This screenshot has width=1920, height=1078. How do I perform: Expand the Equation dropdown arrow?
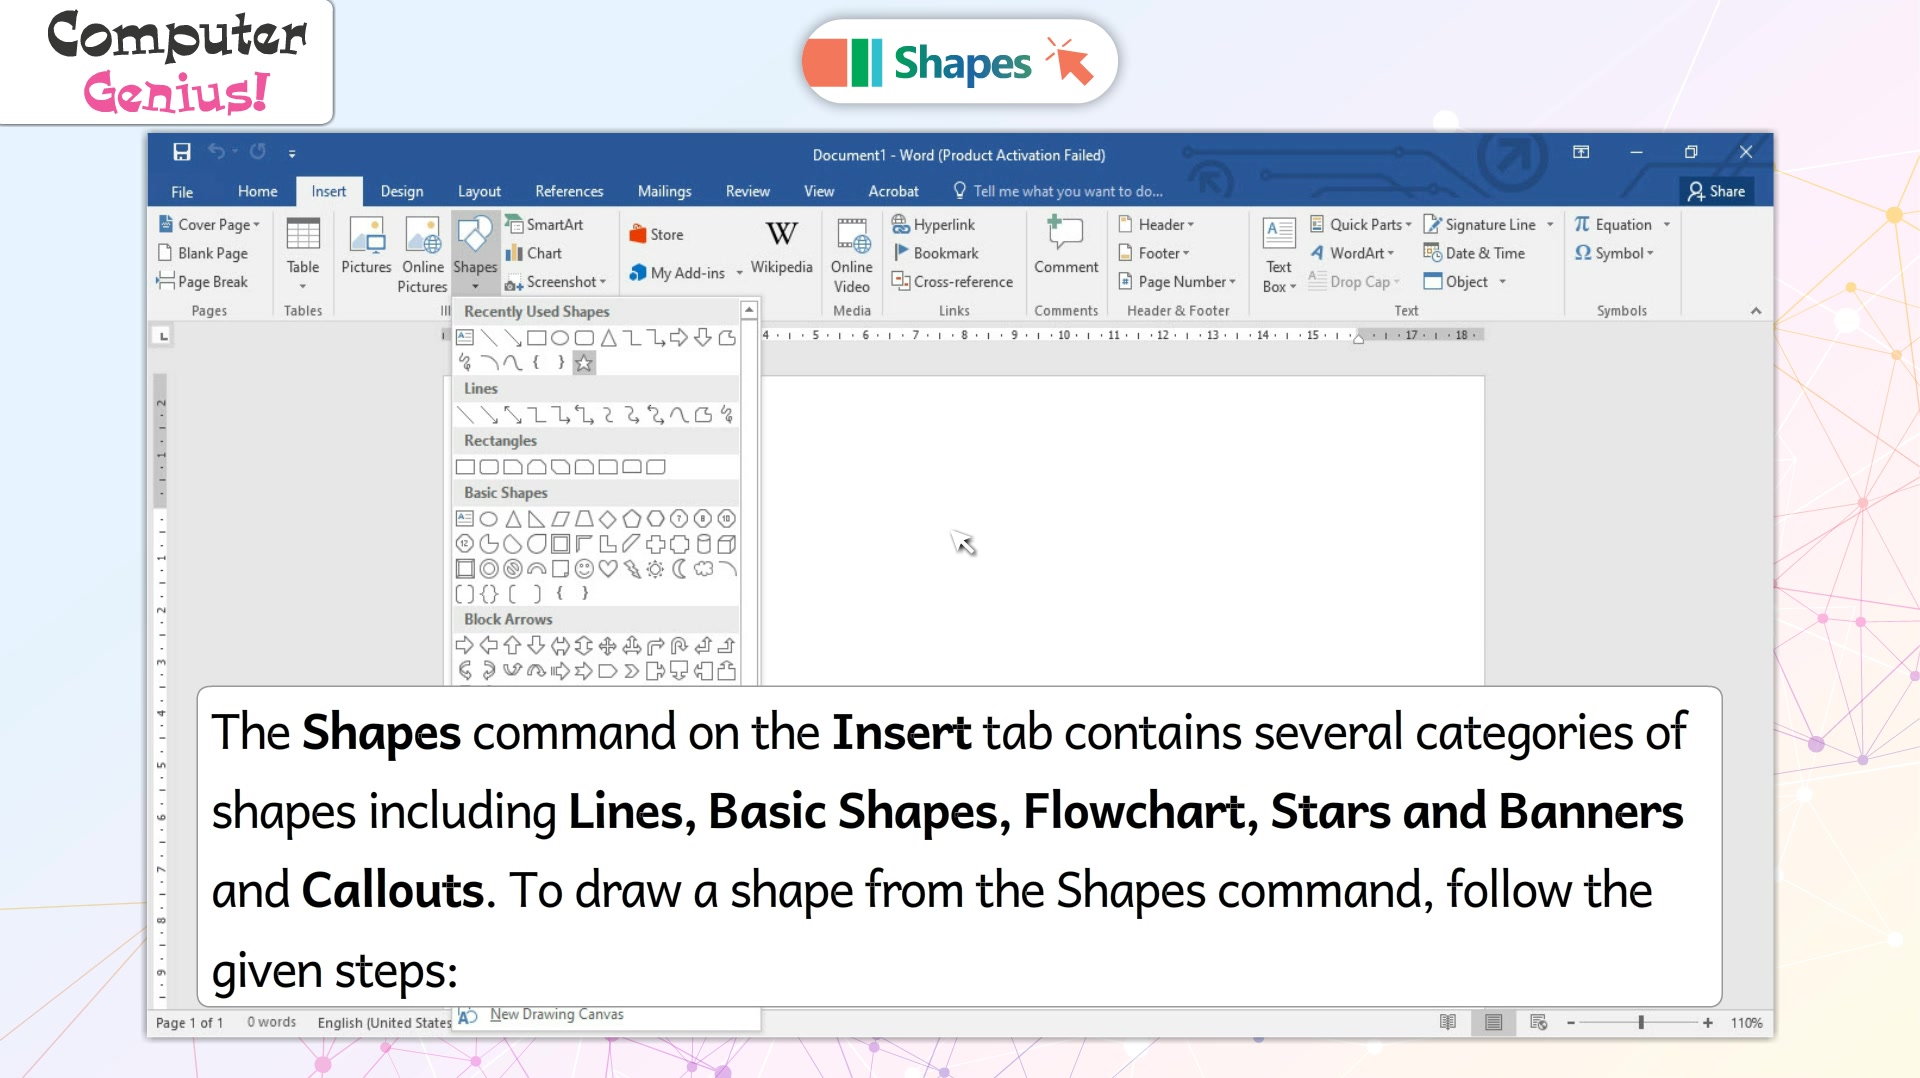(x=1667, y=225)
